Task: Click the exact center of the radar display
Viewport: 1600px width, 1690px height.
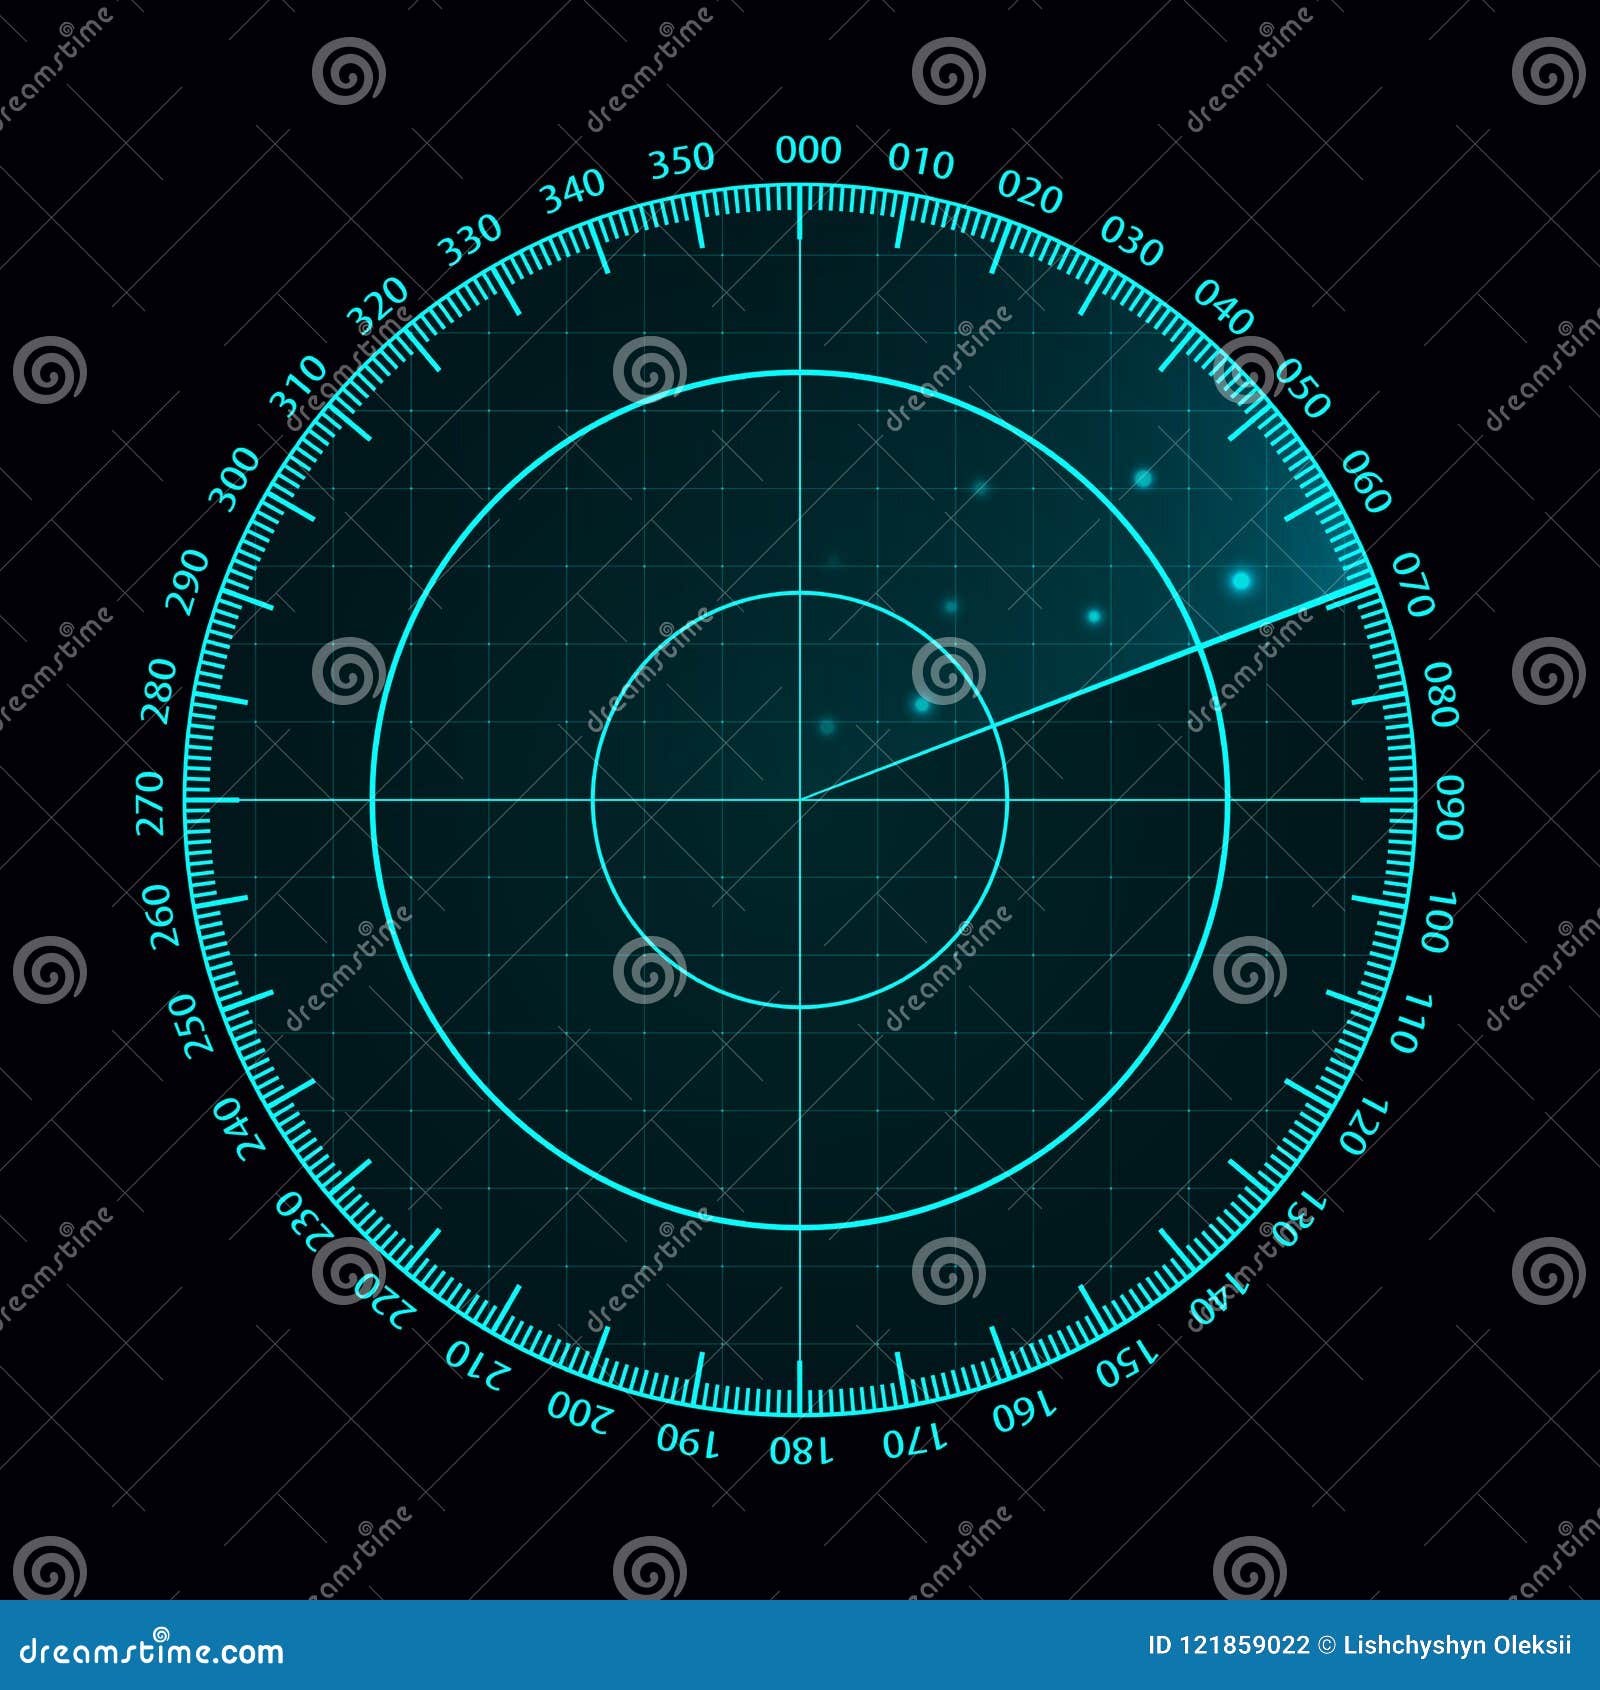Action: [803, 797]
